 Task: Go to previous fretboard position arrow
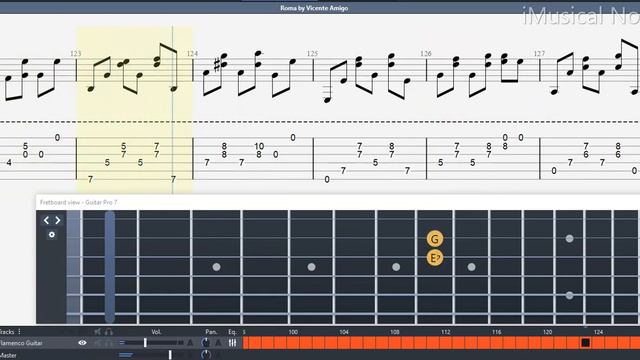[46, 220]
